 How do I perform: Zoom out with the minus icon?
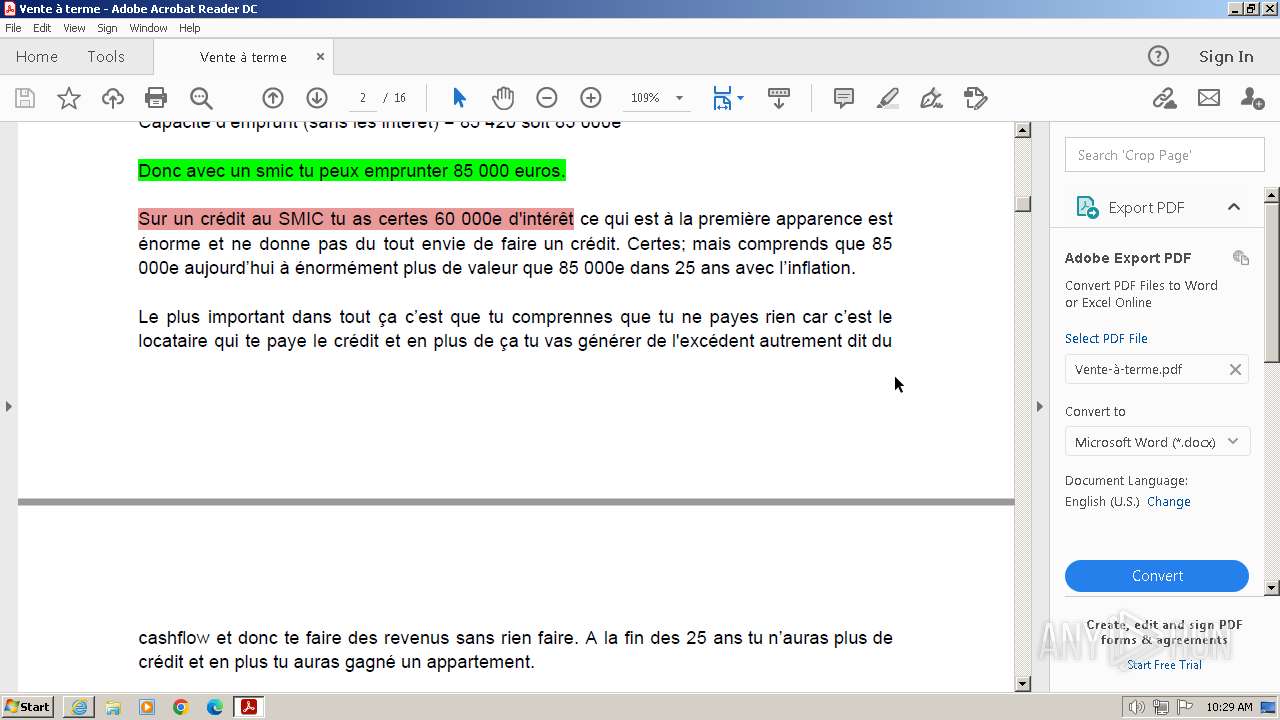point(547,98)
